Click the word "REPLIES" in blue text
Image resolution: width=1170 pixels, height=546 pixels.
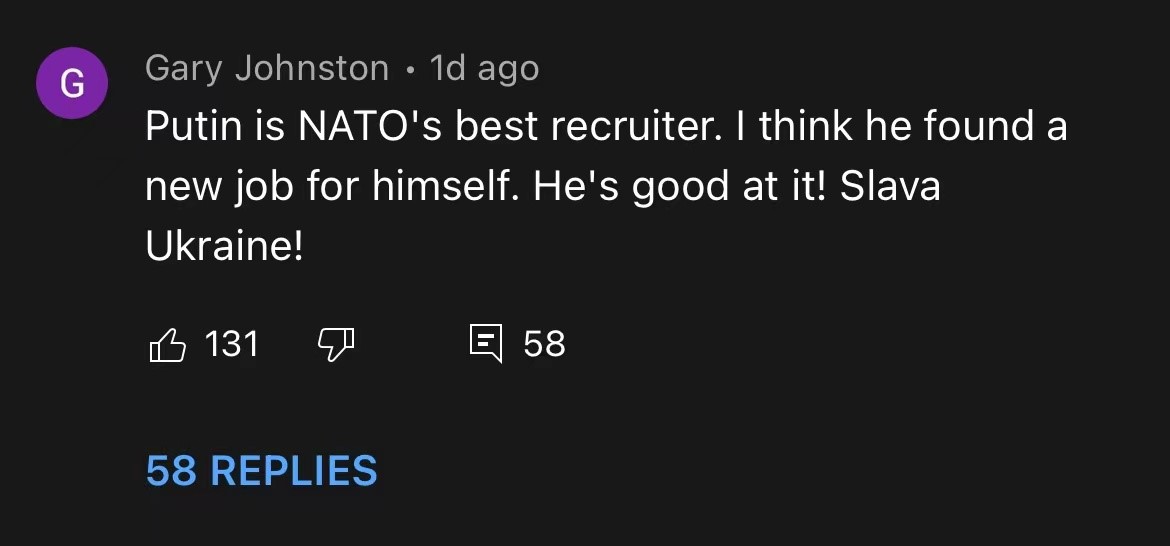(294, 471)
